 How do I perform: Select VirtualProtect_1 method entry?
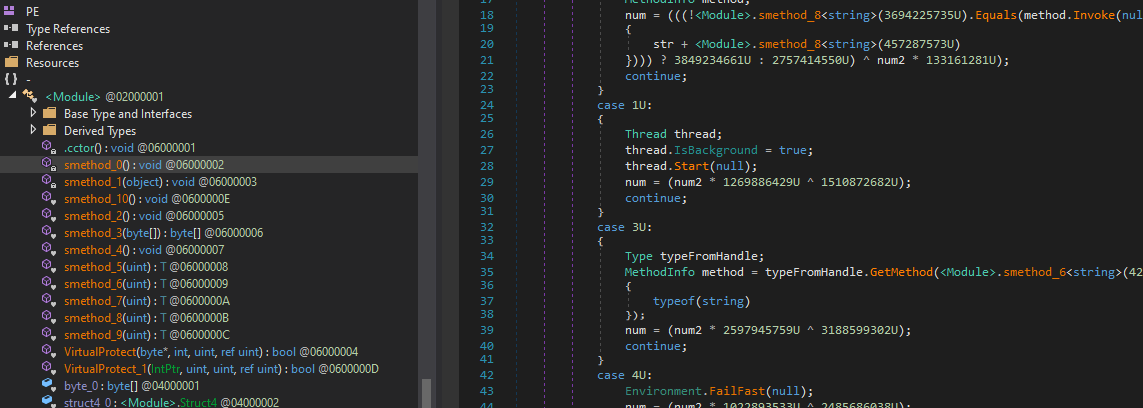pyautogui.click(x=110, y=369)
